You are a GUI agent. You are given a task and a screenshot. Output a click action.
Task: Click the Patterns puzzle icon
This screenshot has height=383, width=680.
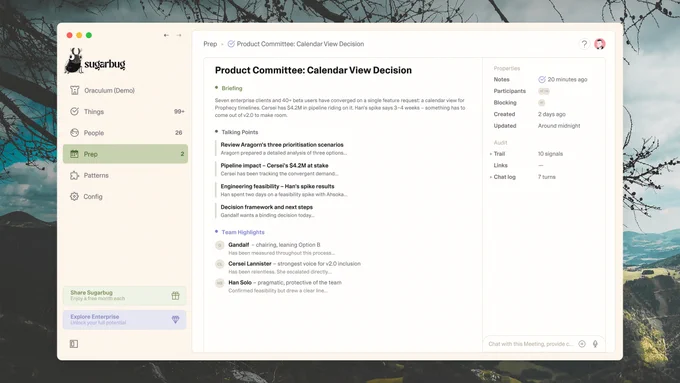pyautogui.click(x=75, y=175)
